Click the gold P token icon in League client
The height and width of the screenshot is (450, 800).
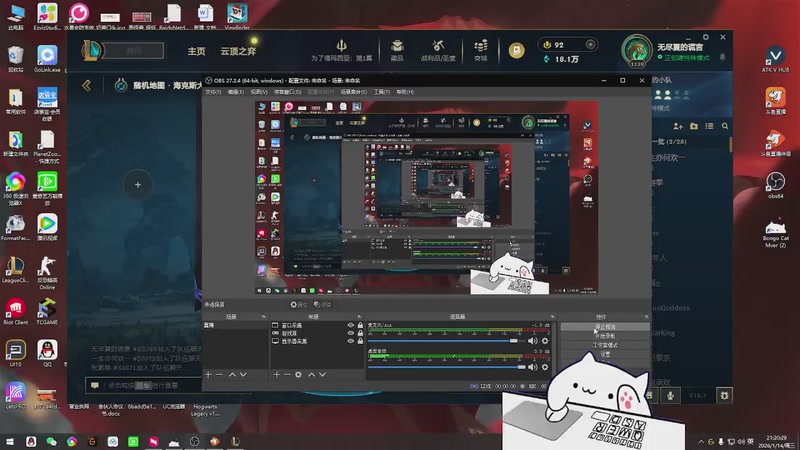tap(516, 50)
